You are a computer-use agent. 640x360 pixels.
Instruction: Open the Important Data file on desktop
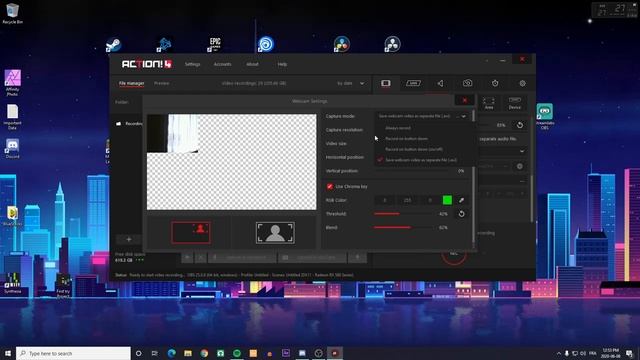click(x=12, y=117)
